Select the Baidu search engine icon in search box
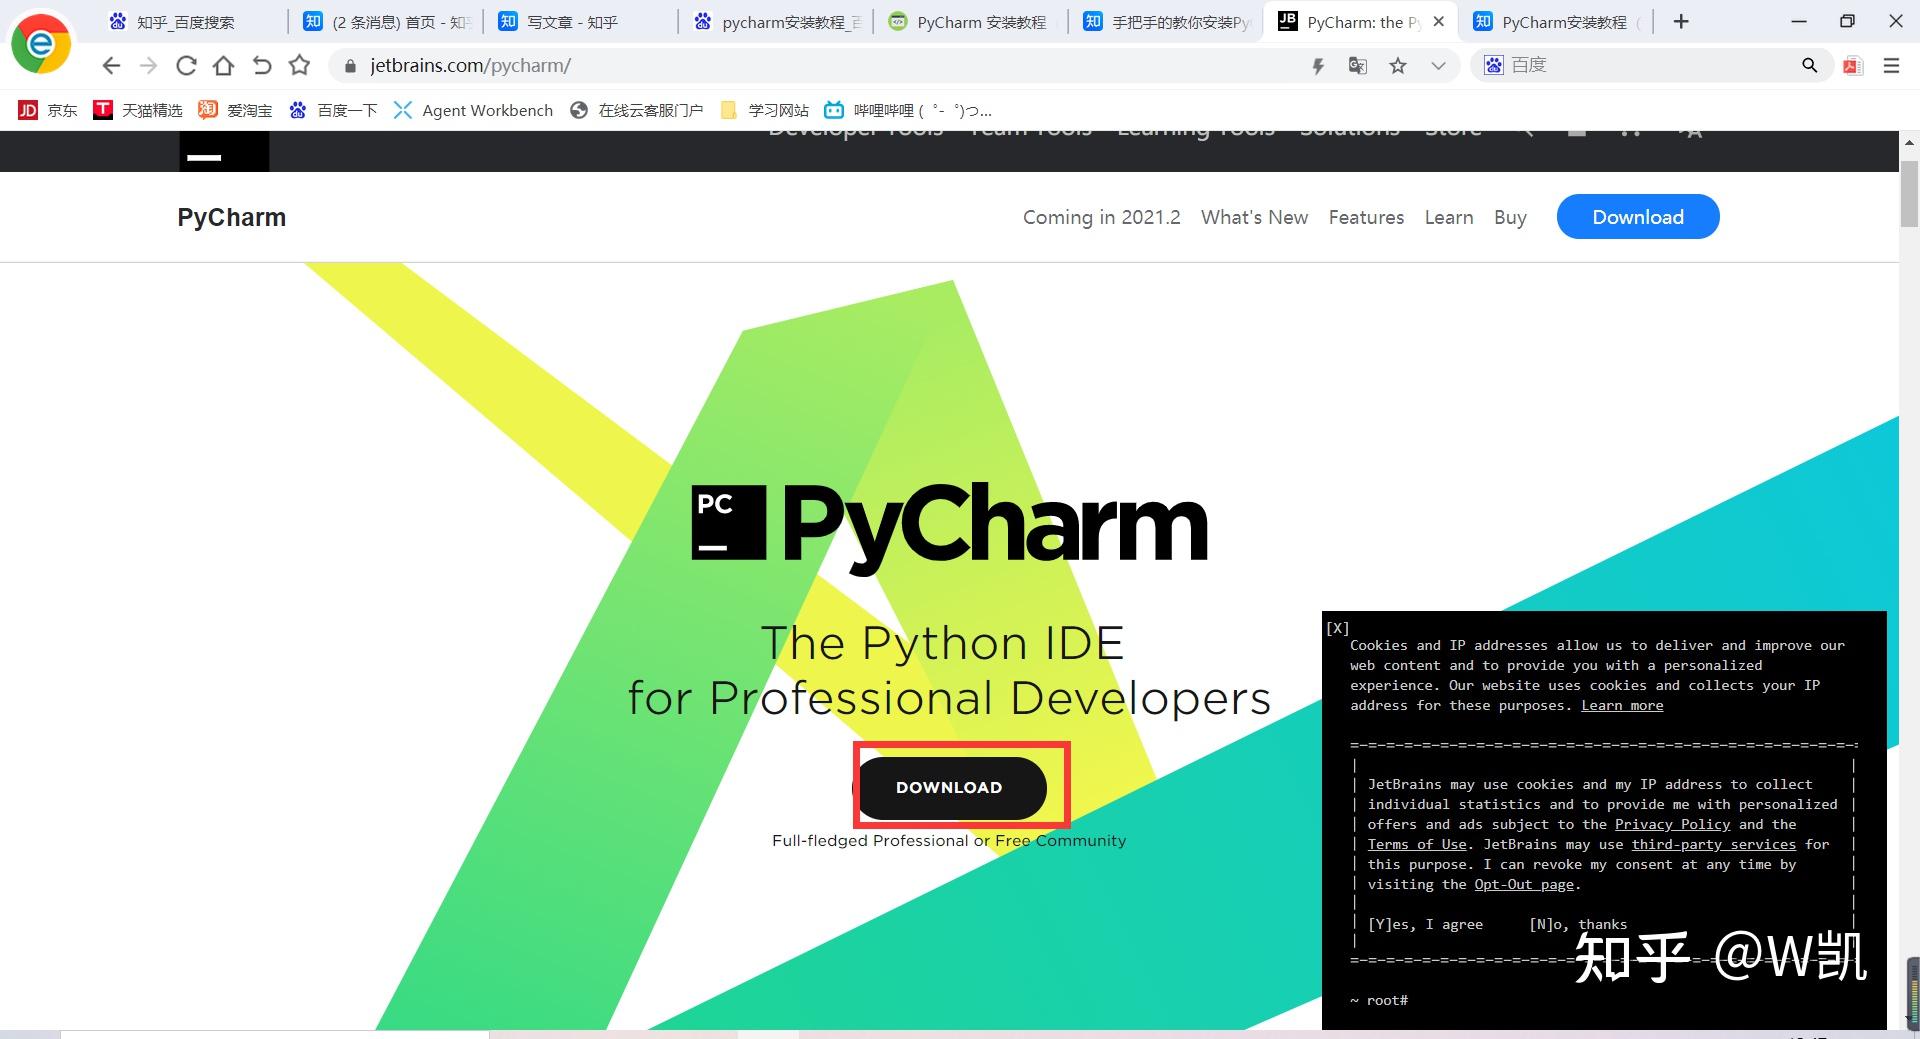Image resolution: width=1920 pixels, height=1039 pixels. 1494,64
